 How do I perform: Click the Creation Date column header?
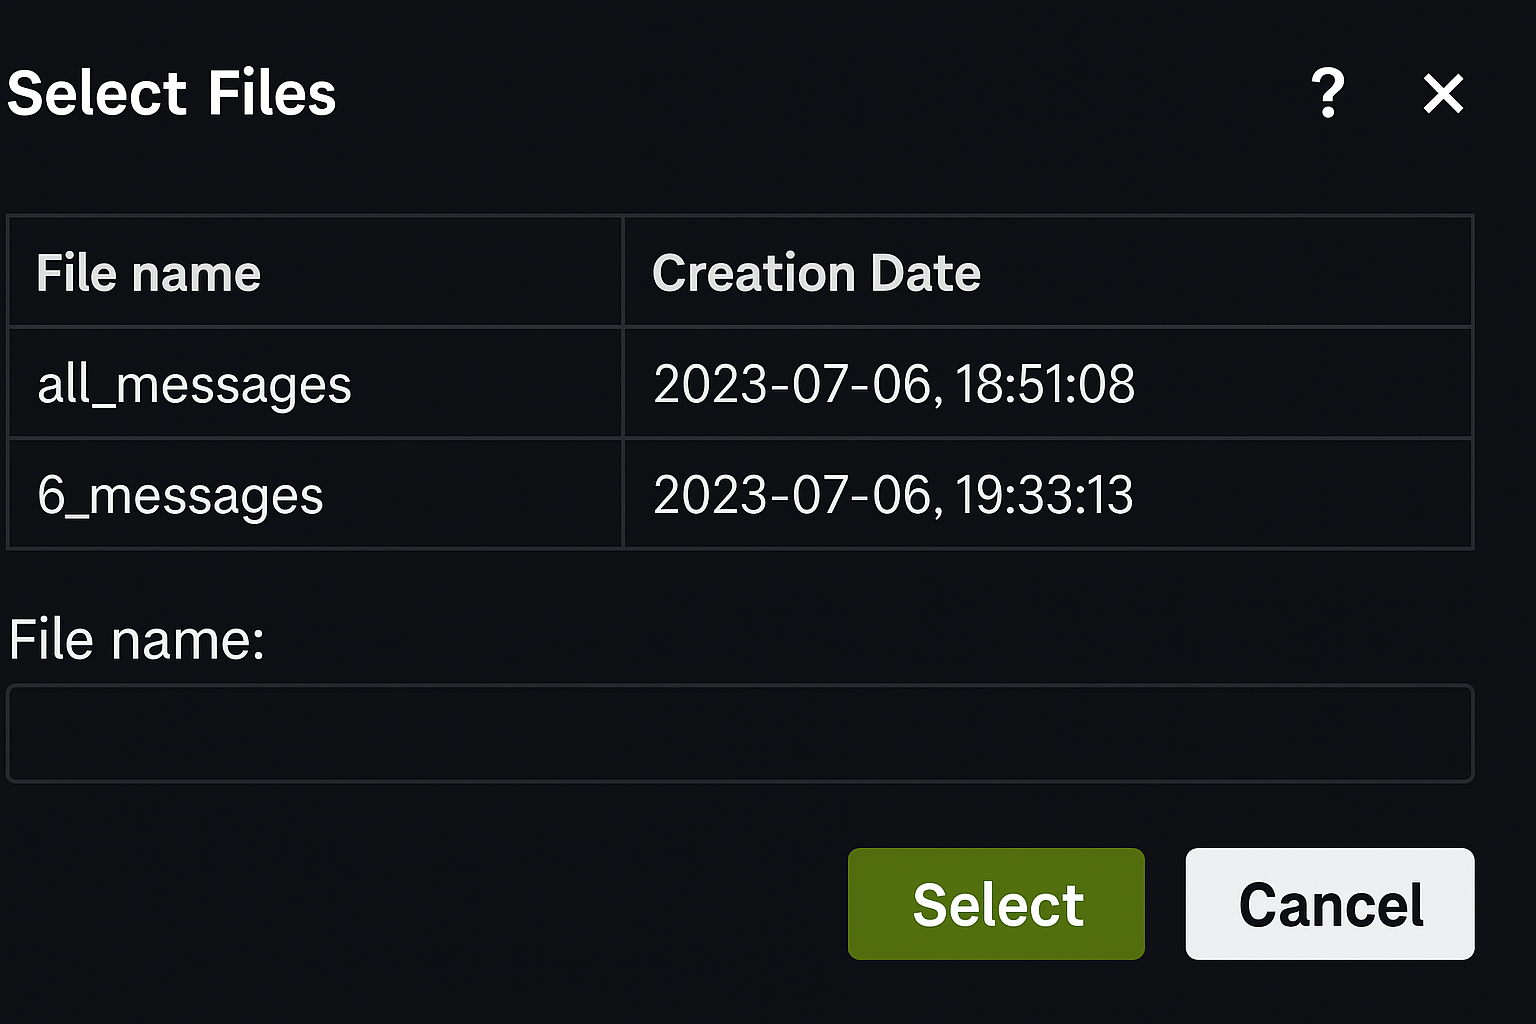(816, 272)
